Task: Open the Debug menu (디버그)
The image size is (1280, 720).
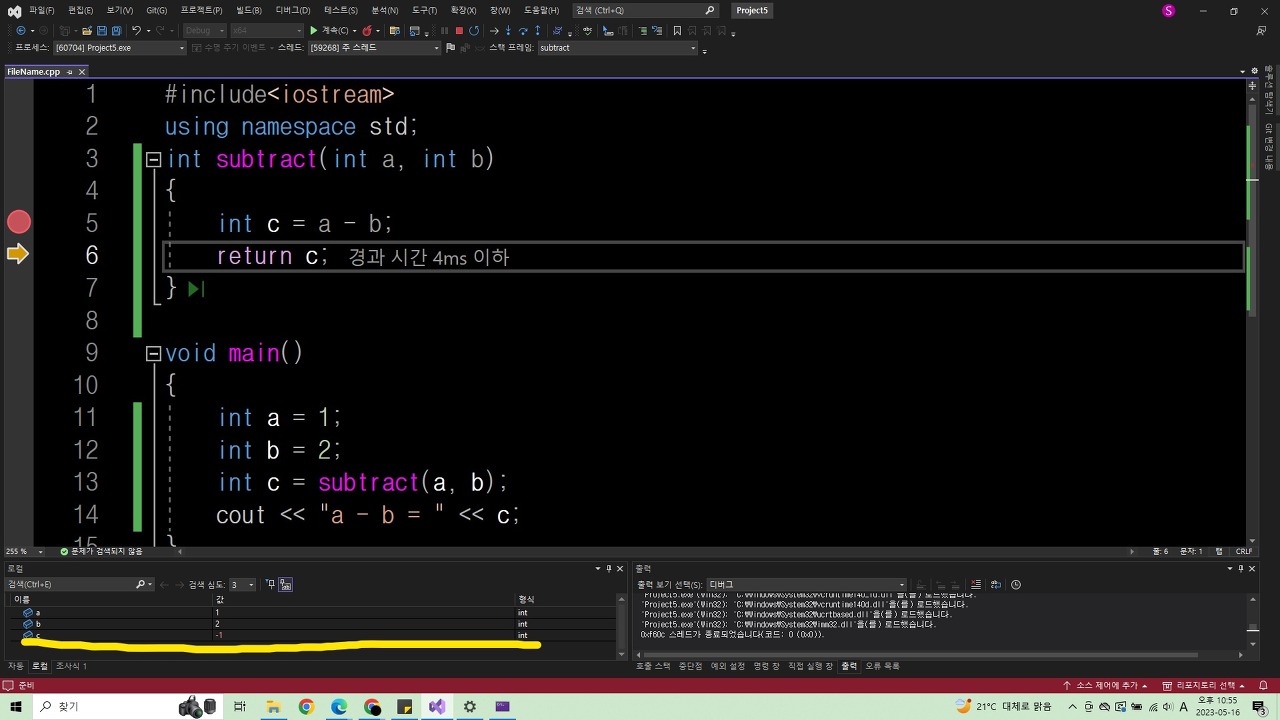Action: pos(293,10)
